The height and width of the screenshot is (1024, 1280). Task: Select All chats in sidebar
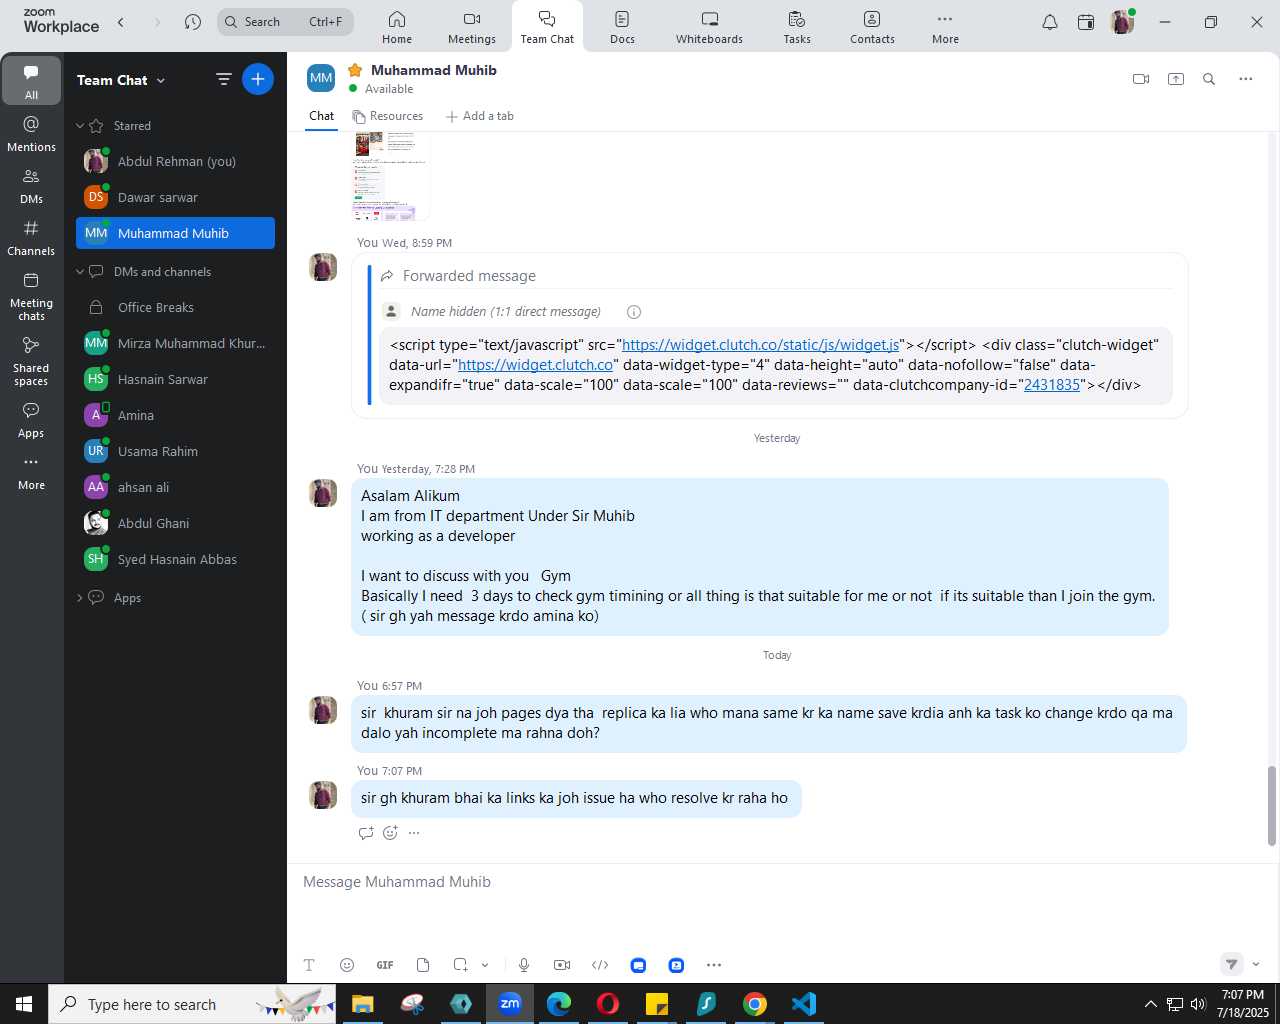pyautogui.click(x=31, y=81)
